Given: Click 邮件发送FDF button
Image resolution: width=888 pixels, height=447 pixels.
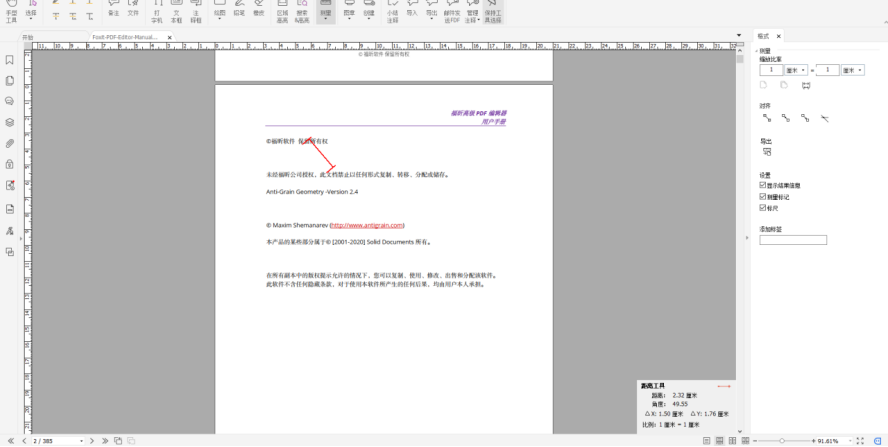Looking at the screenshot, I should (451, 11).
